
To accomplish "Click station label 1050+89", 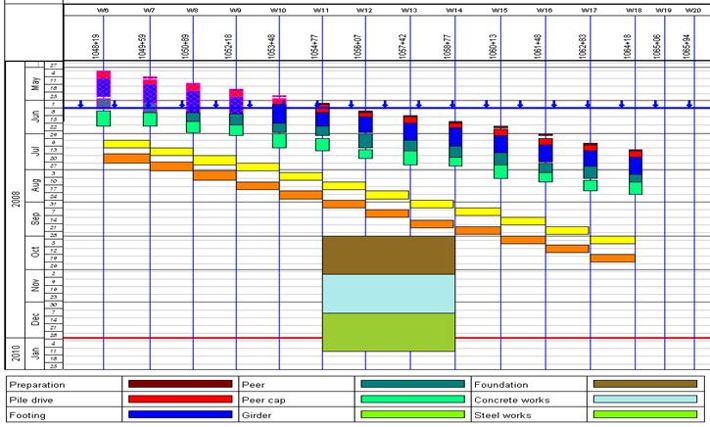I will click(185, 46).
